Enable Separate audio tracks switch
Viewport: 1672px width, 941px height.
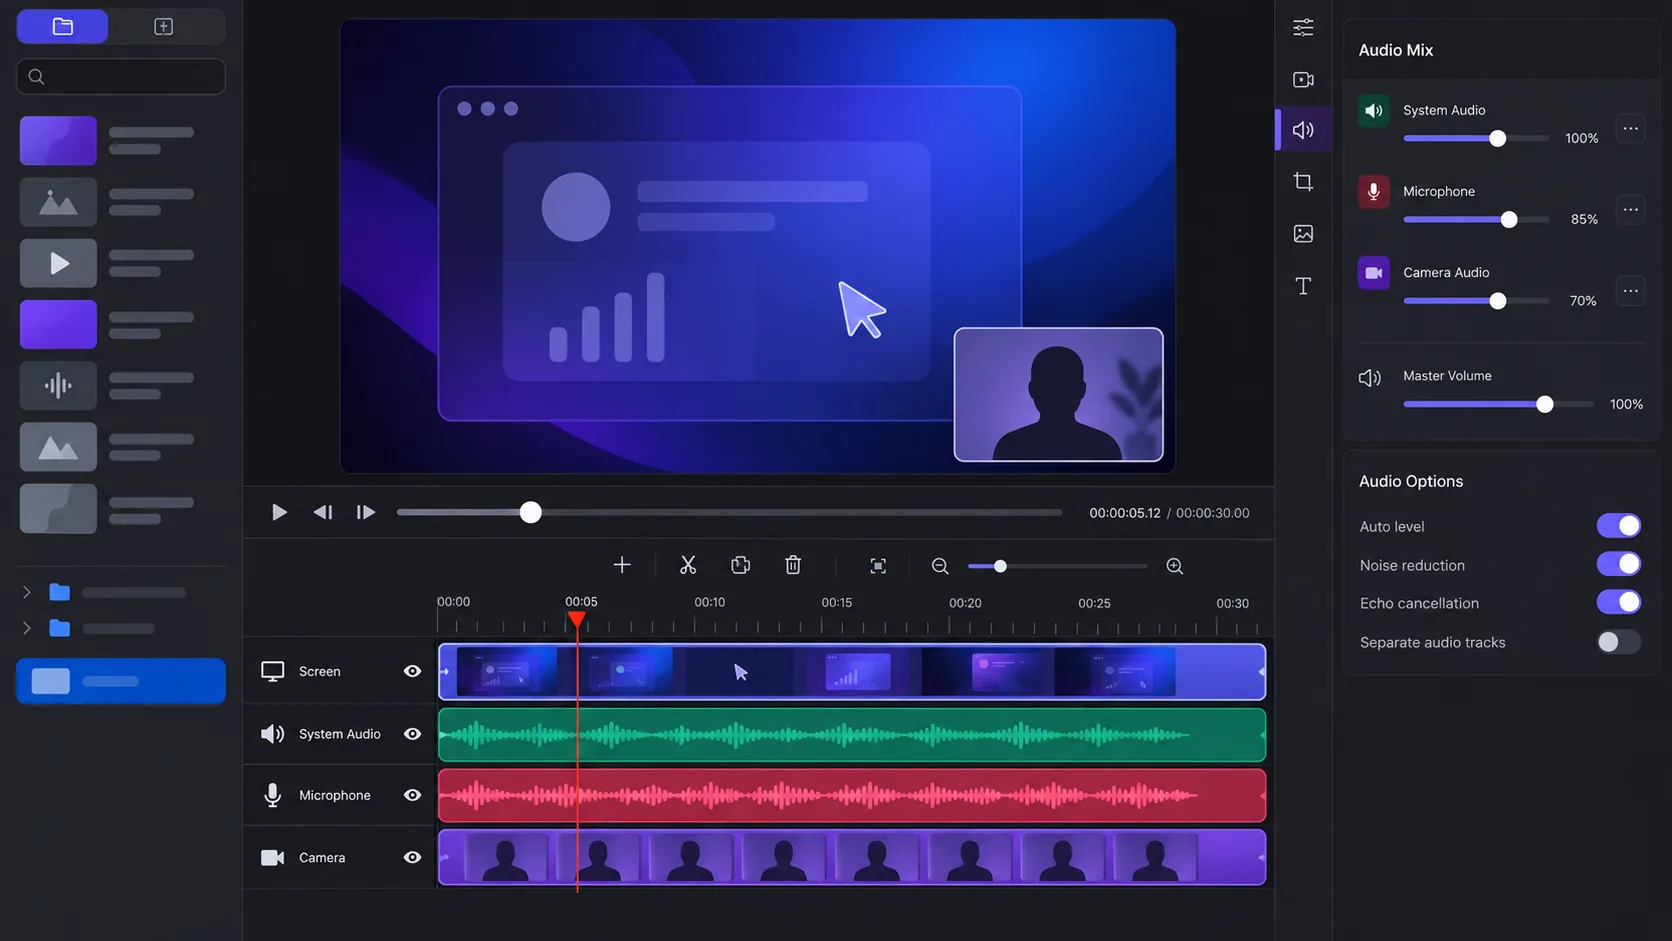coord(1619,642)
